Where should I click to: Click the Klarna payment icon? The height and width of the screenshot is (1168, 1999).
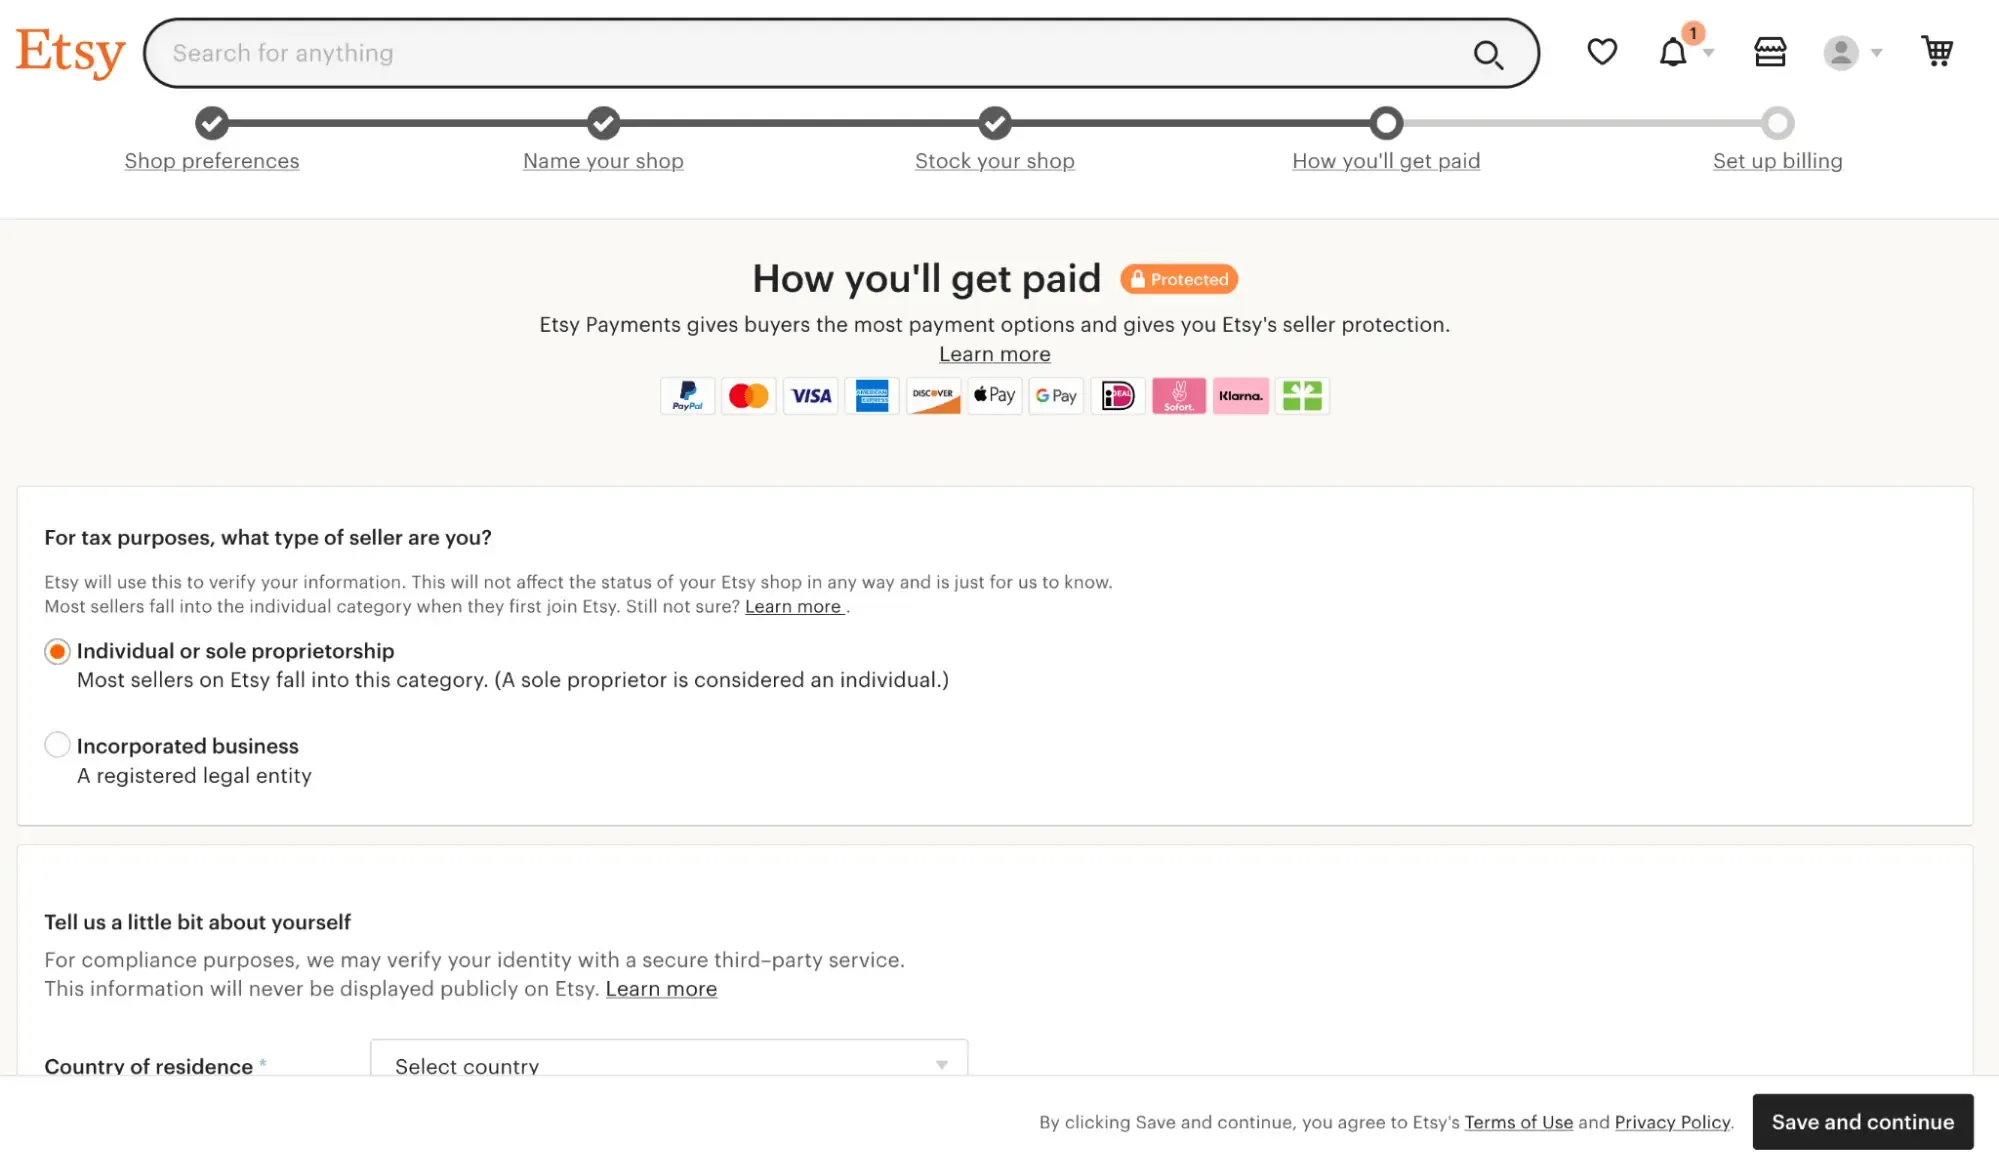pyautogui.click(x=1239, y=395)
